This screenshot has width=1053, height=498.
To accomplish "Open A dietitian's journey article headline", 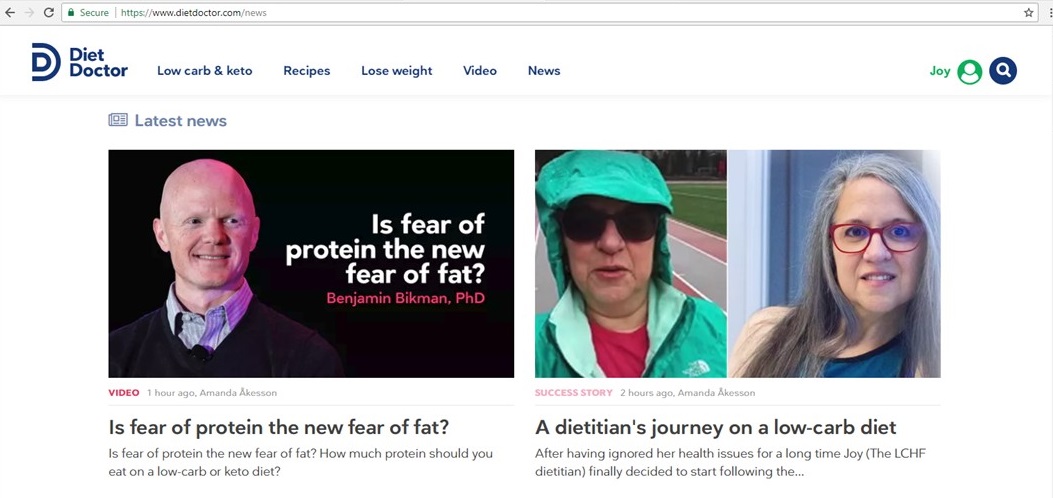I will click(x=716, y=428).
